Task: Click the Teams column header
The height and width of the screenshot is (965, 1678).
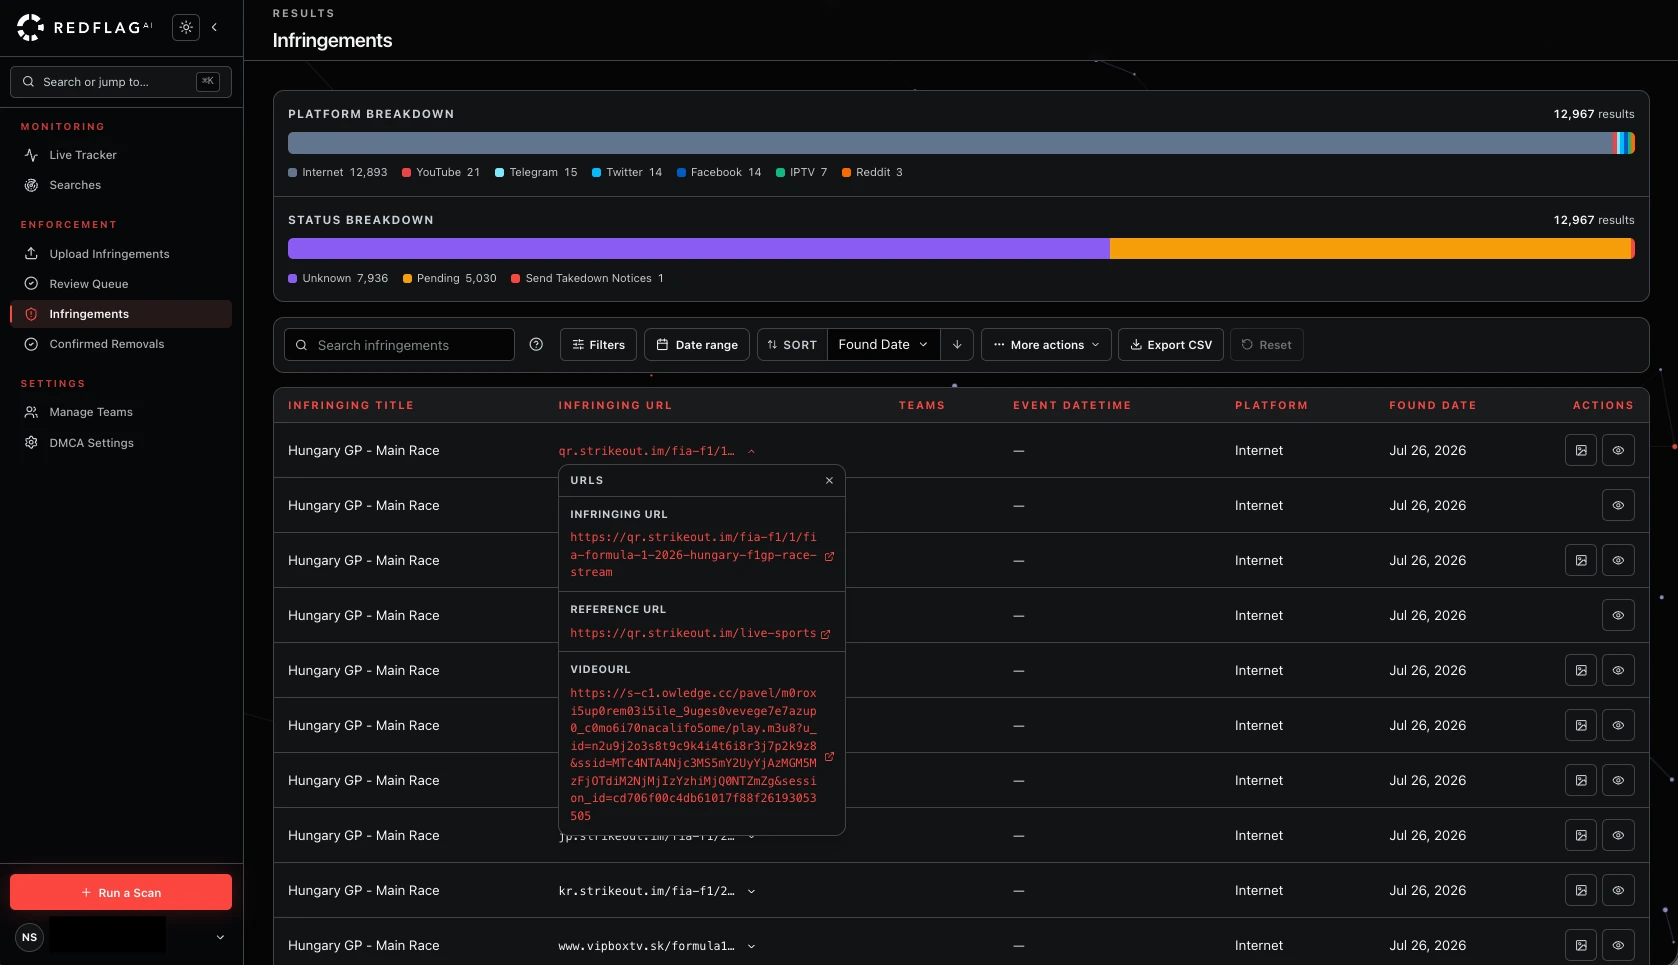Action: (x=922, y=406)
